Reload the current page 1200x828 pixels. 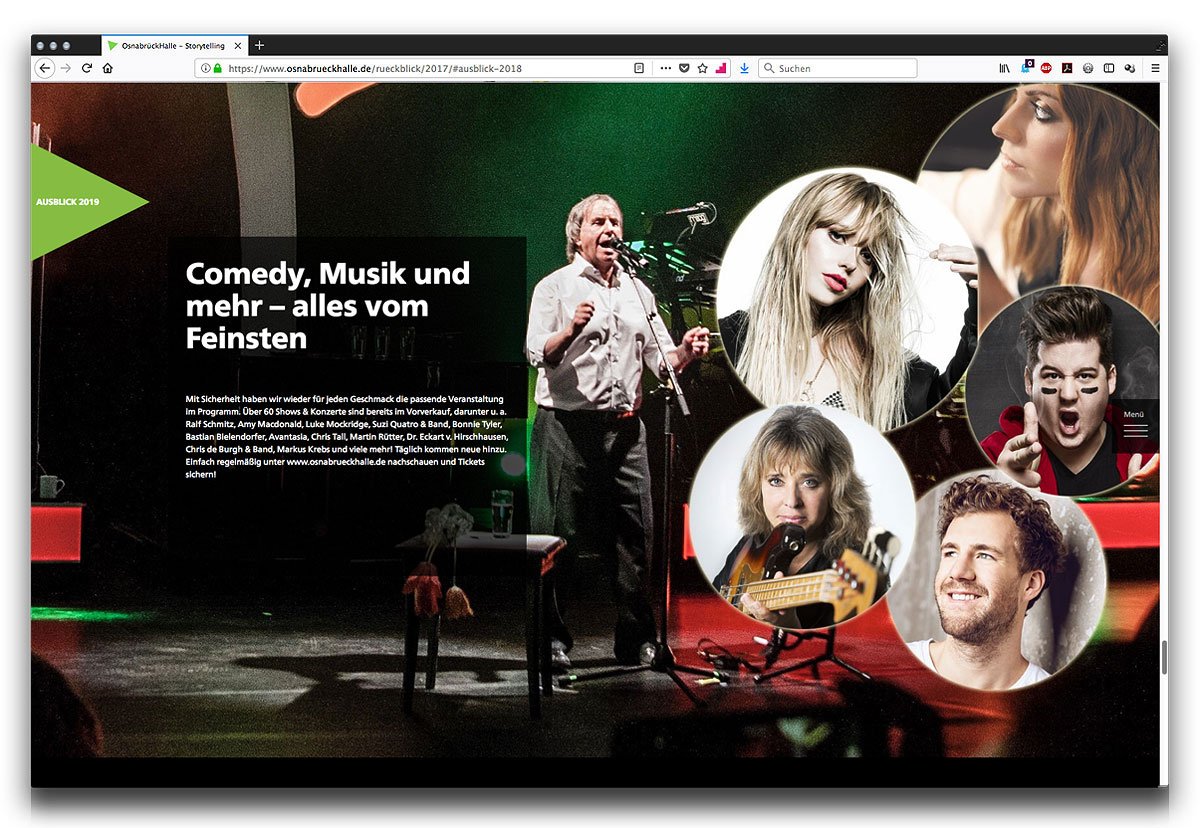tap(87, 68)
